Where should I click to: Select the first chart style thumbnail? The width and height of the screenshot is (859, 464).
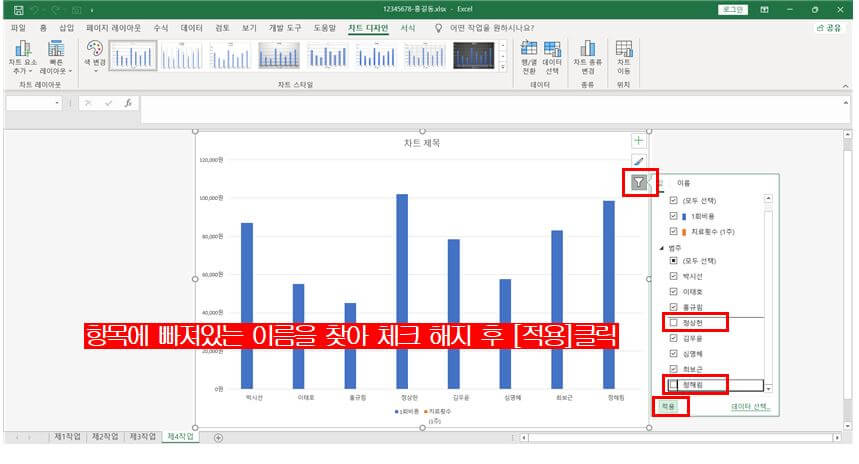click(133, 55)
